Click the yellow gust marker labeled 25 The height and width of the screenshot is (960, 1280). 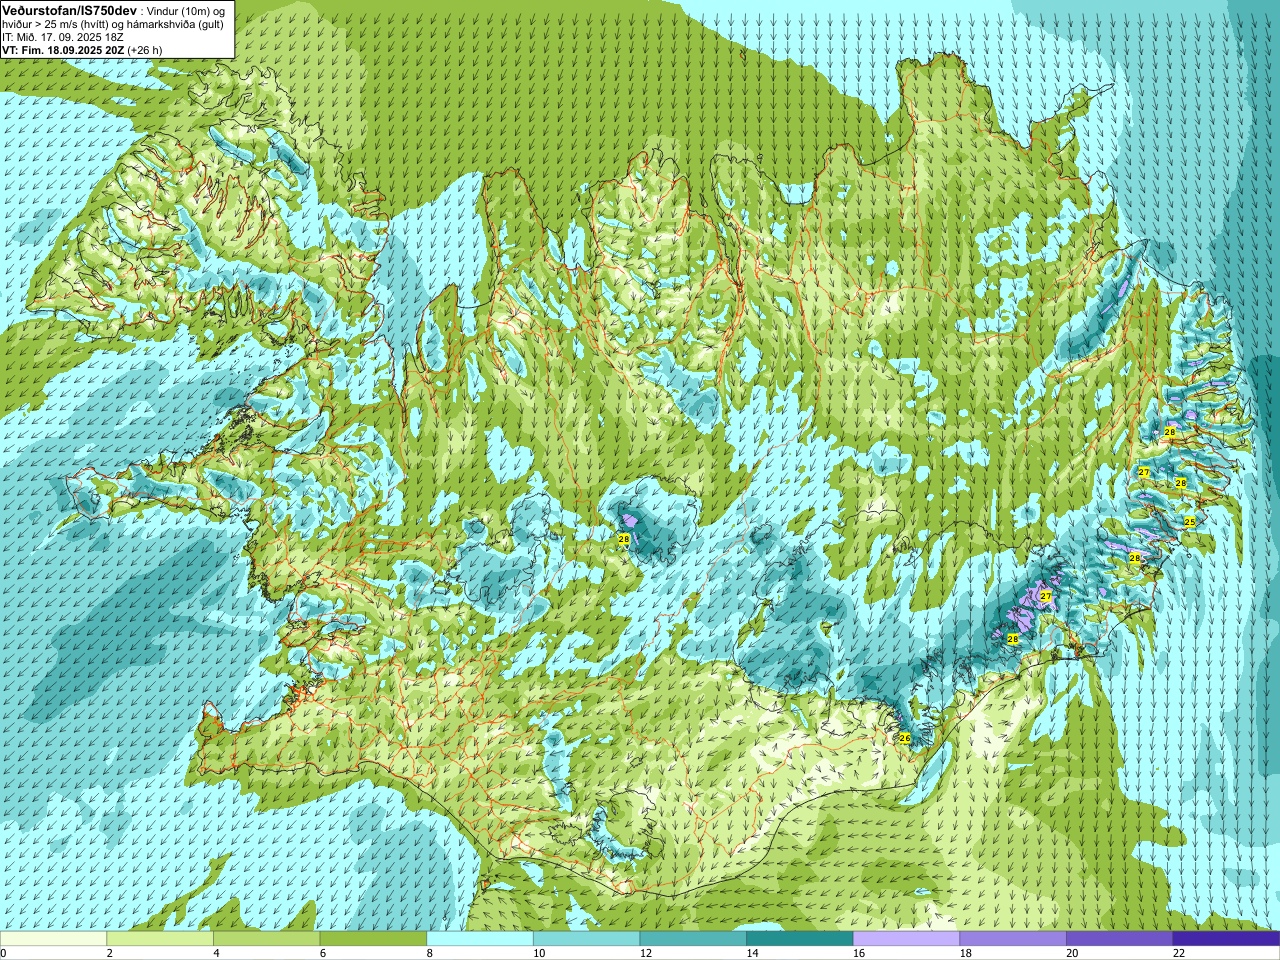pos(1189,522)
